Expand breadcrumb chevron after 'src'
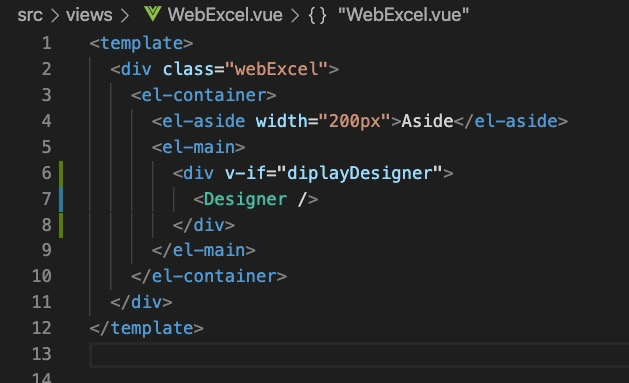The width and height of the screenshot is (629, 383). (x=55, y=16)
